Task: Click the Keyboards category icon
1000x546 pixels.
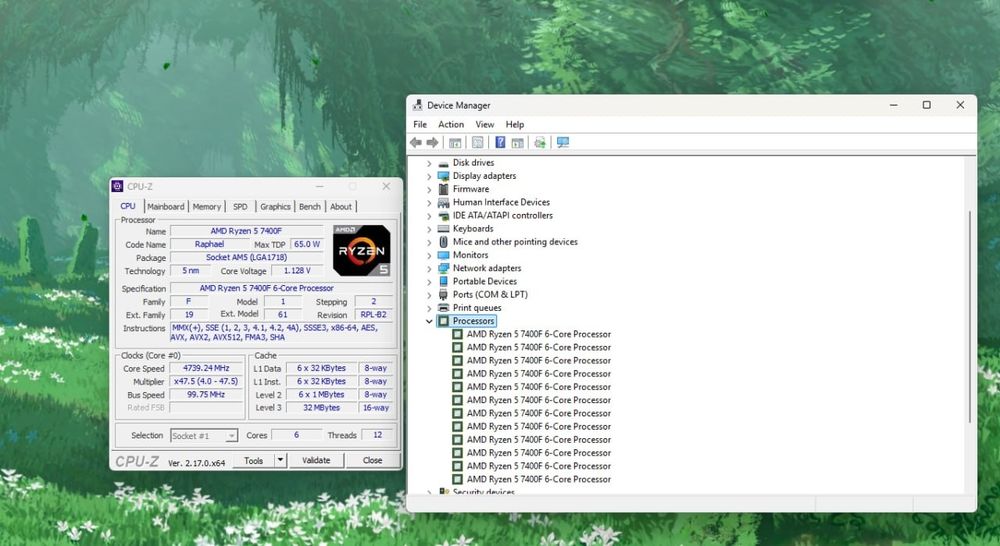Action: [443, 229]
